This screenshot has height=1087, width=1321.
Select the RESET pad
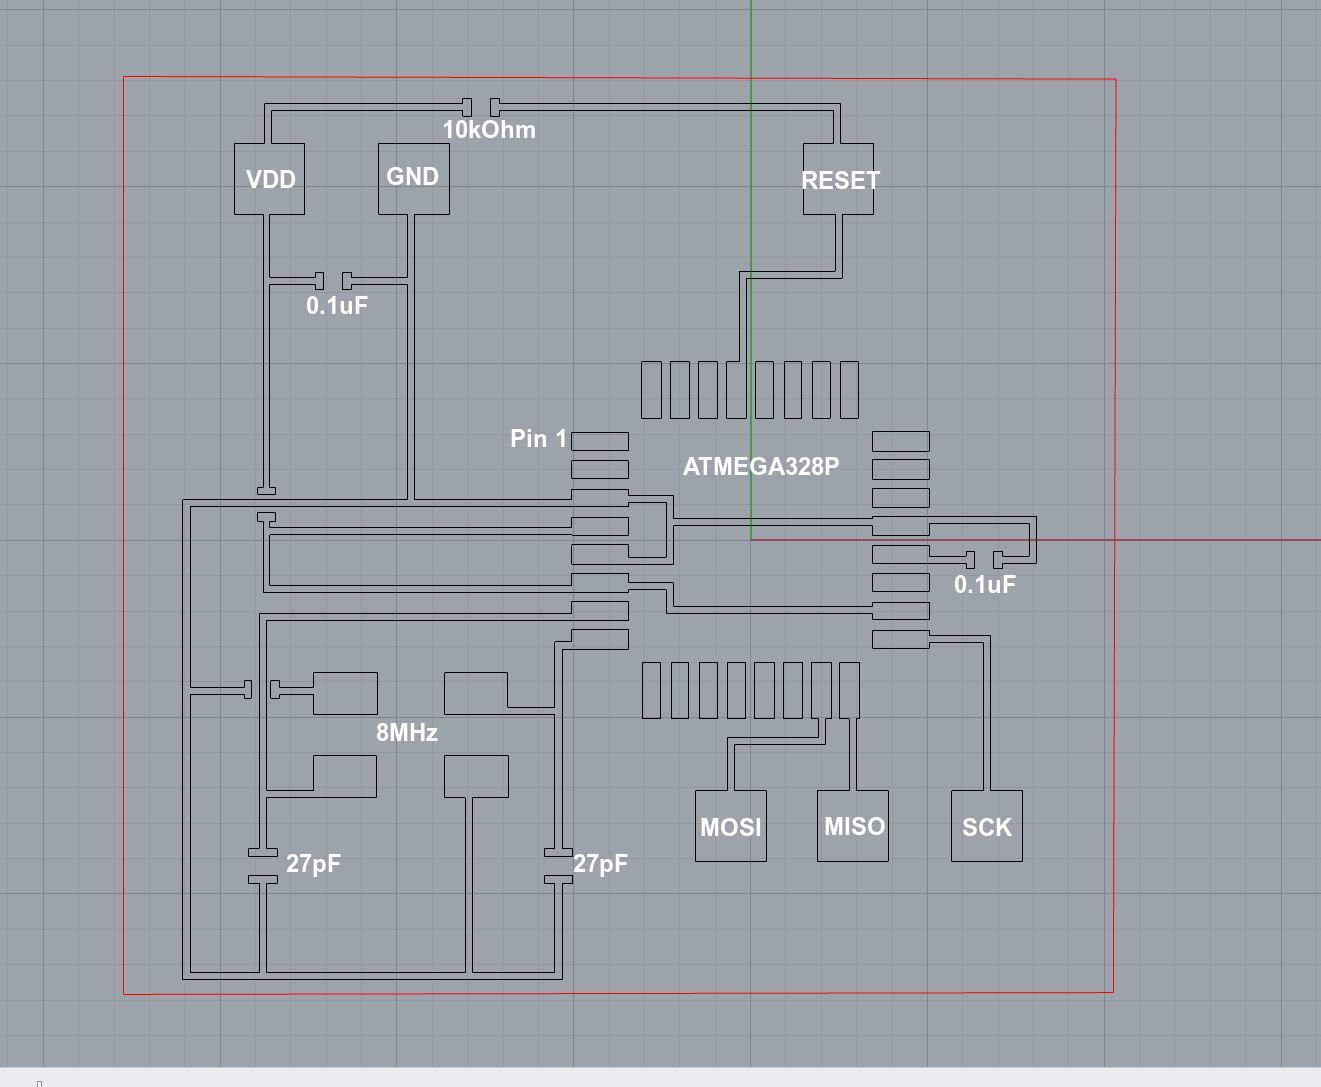click(x=838, y=181)
